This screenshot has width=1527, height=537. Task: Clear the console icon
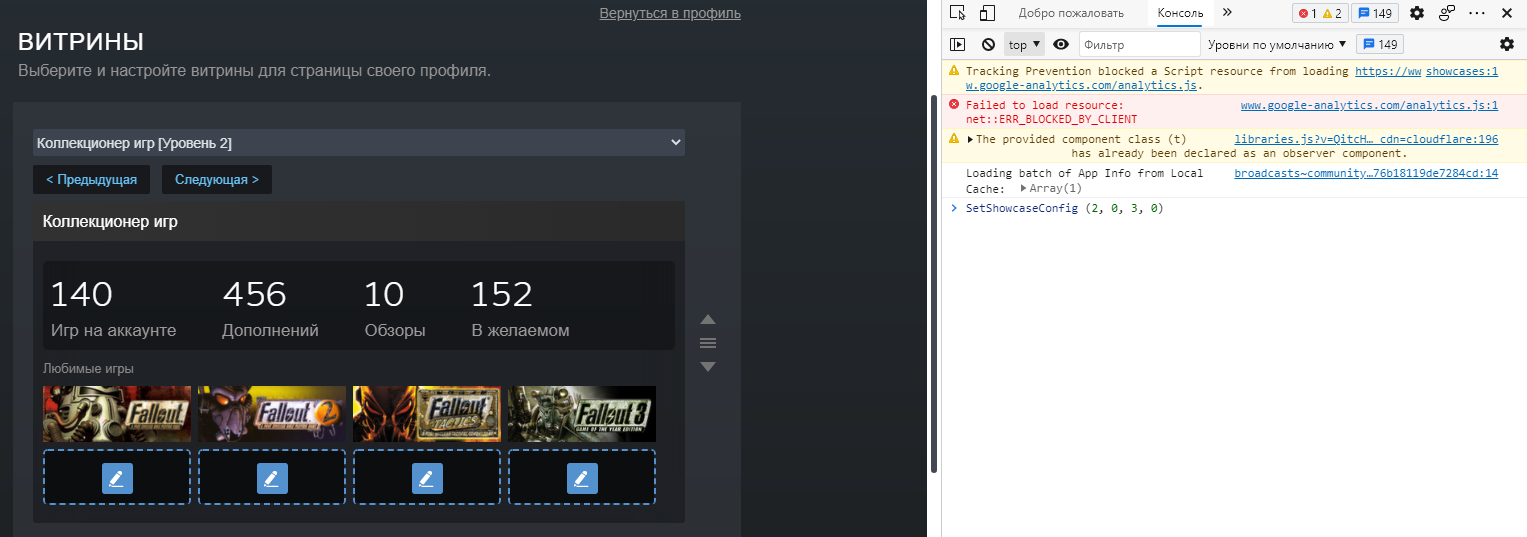988,44
